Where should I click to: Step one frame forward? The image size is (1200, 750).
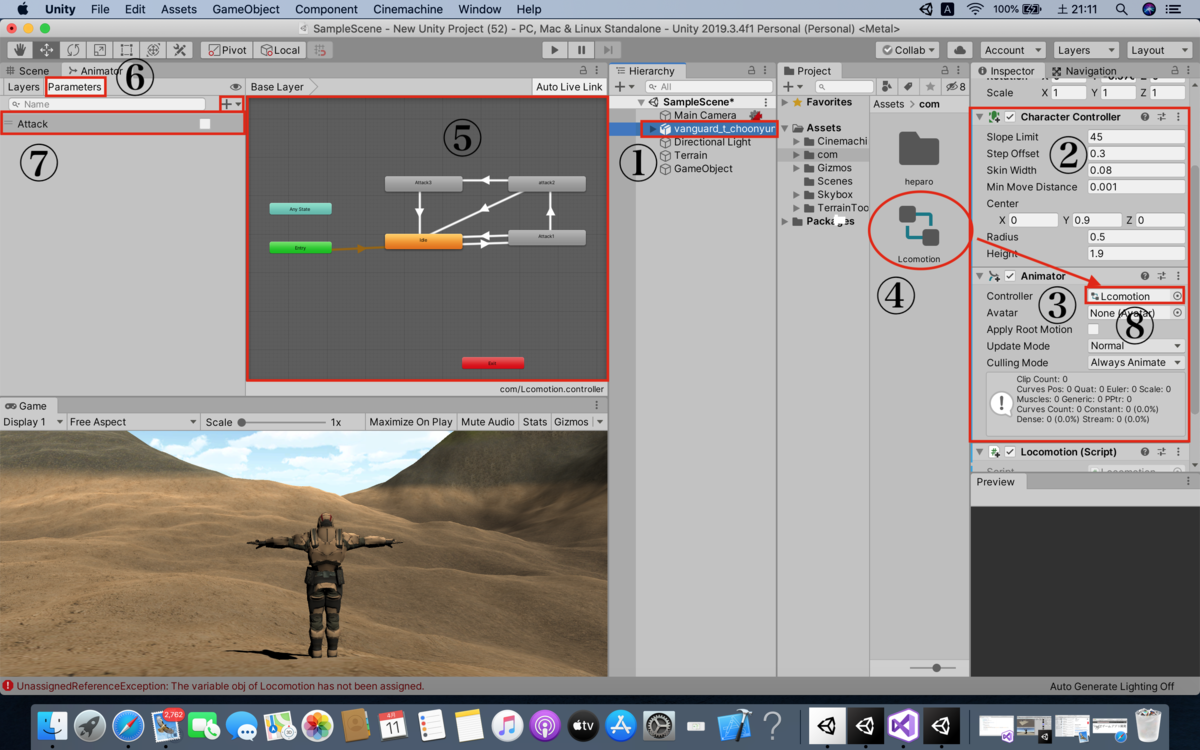coord(607,50)
